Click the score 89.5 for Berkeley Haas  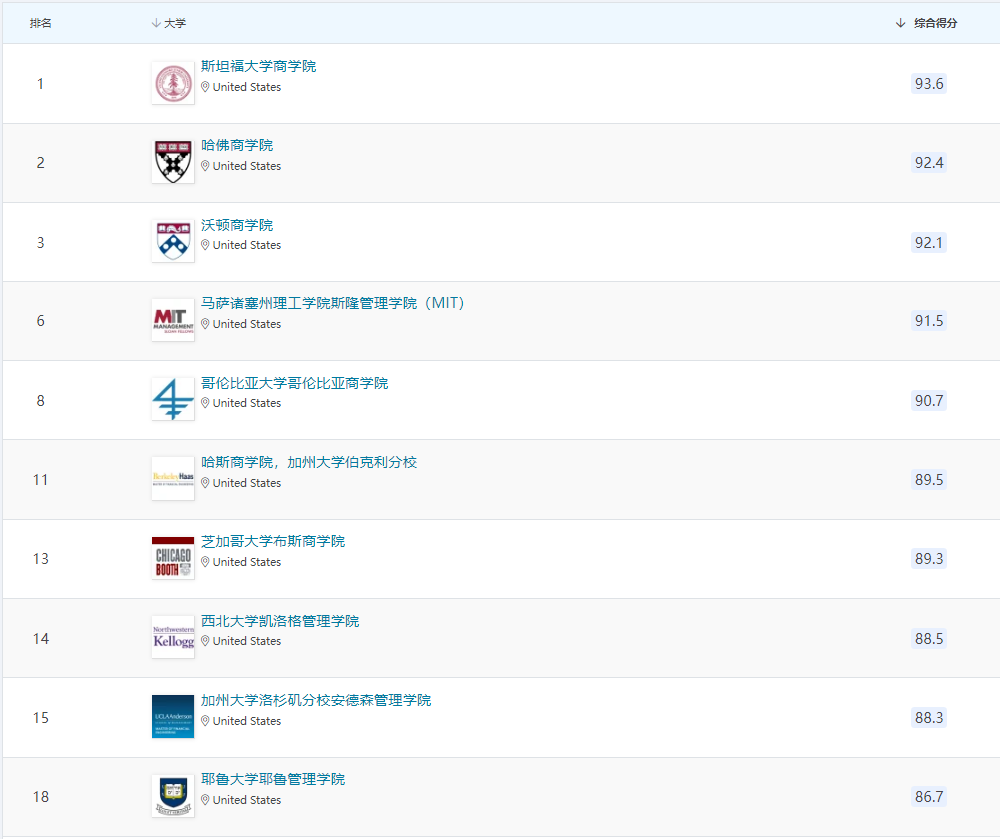(927, 480)
